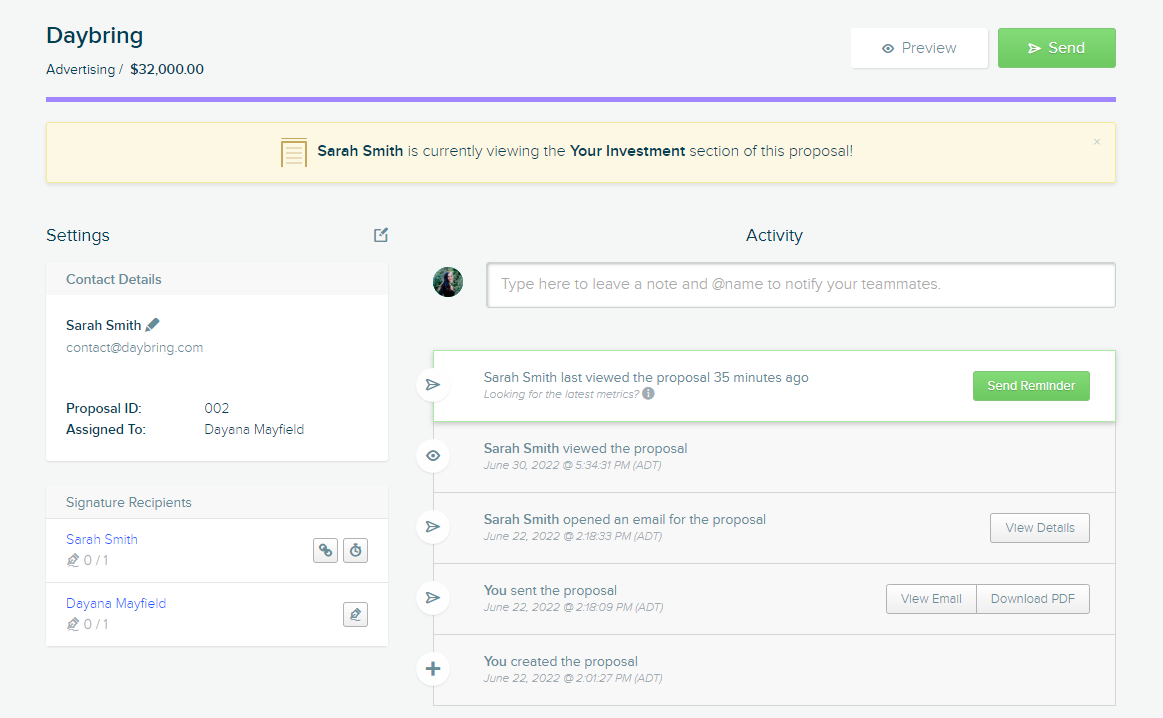Click the paper plane icon for last viewed entry
1163x718 pixels.
[433, 385]
